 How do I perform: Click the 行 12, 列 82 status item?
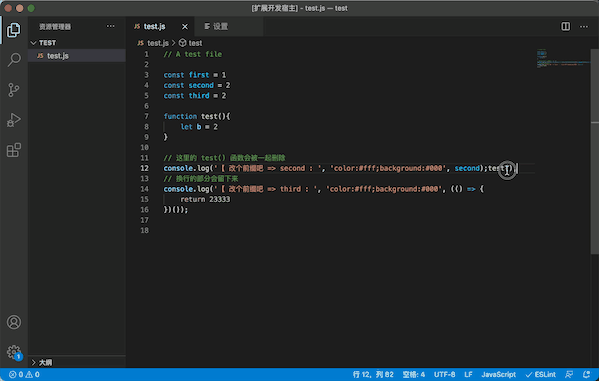click(373, 375)
